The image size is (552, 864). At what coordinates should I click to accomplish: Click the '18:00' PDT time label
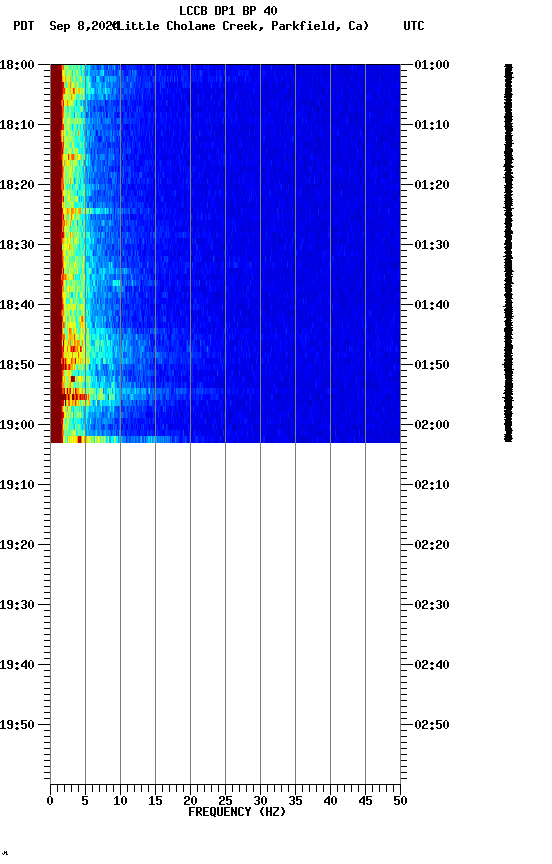[x=17, y=65]
